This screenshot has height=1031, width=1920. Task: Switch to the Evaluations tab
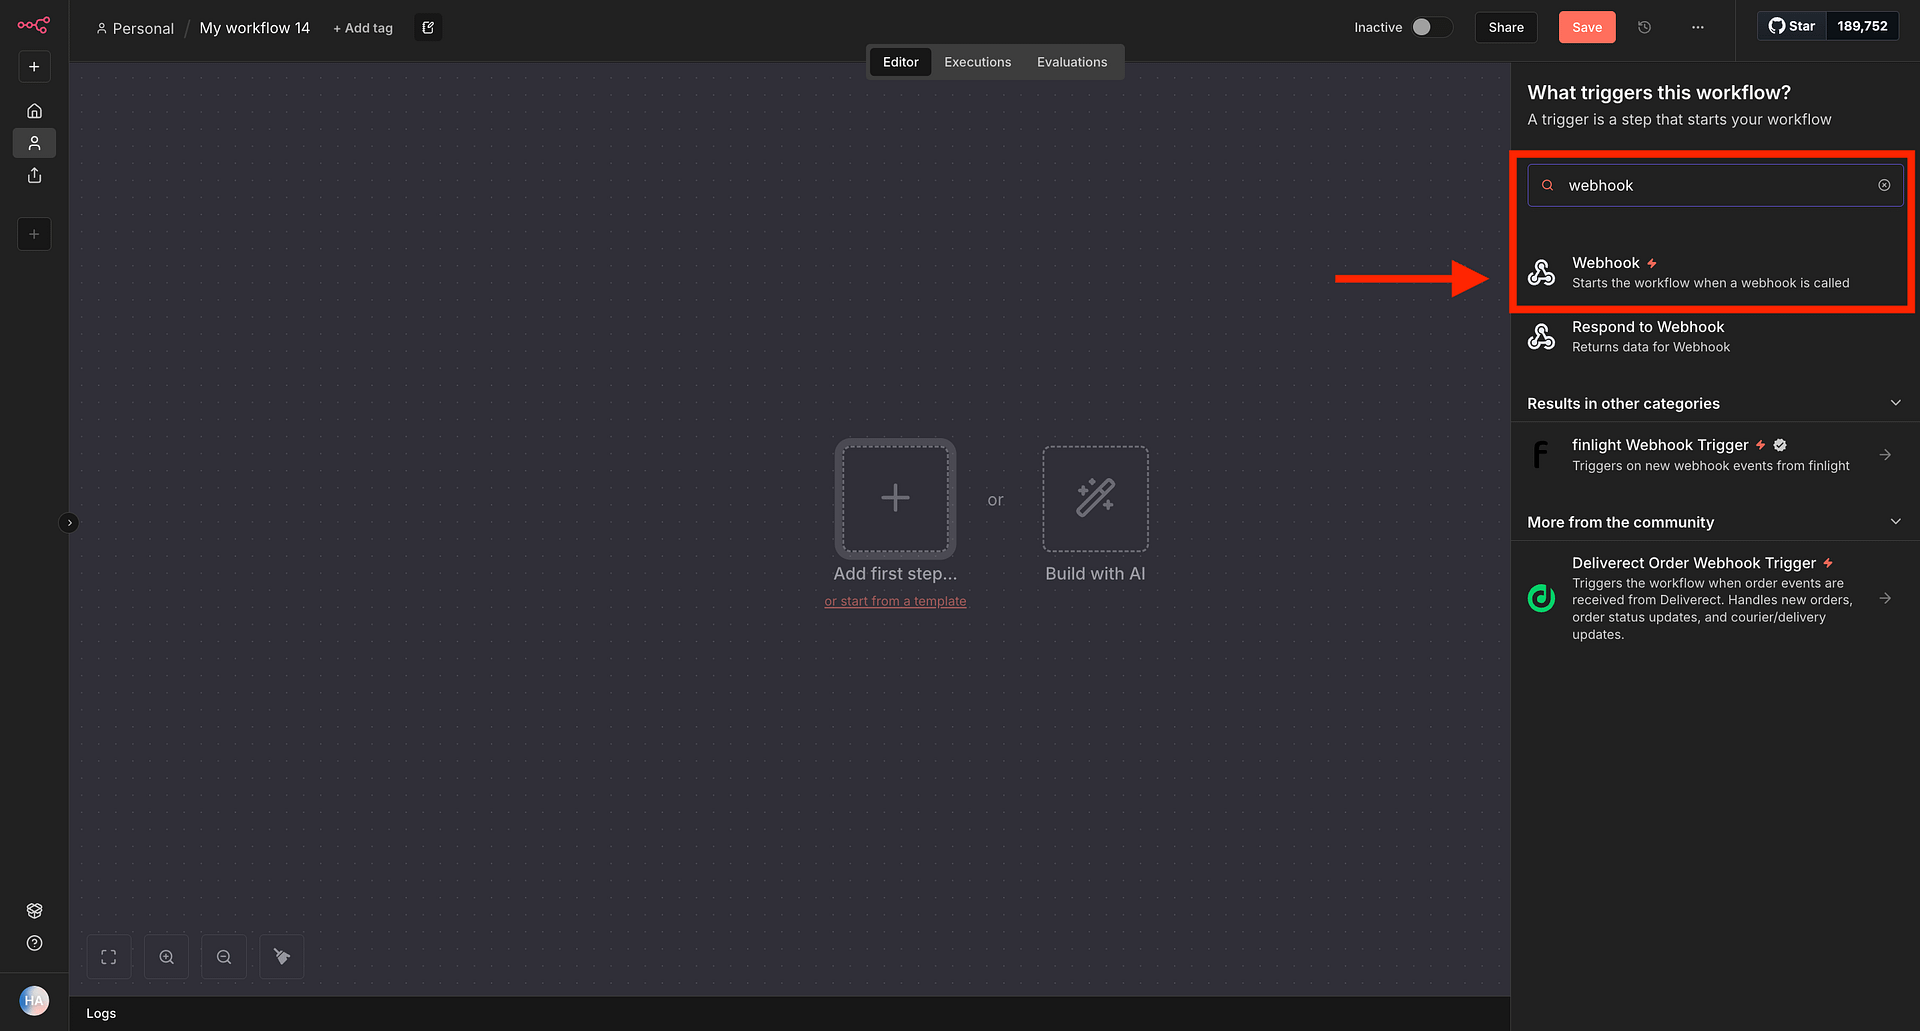coord(1072,62)
